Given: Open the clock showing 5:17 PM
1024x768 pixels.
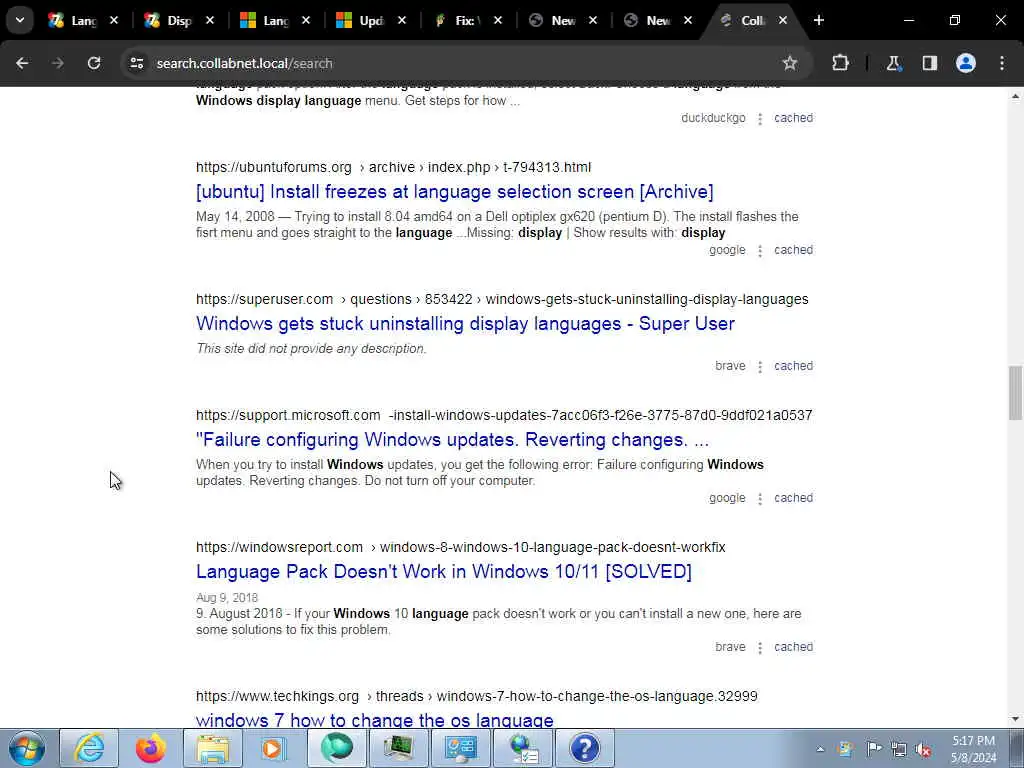Looking at the screenshot, I should click(973, 749).
